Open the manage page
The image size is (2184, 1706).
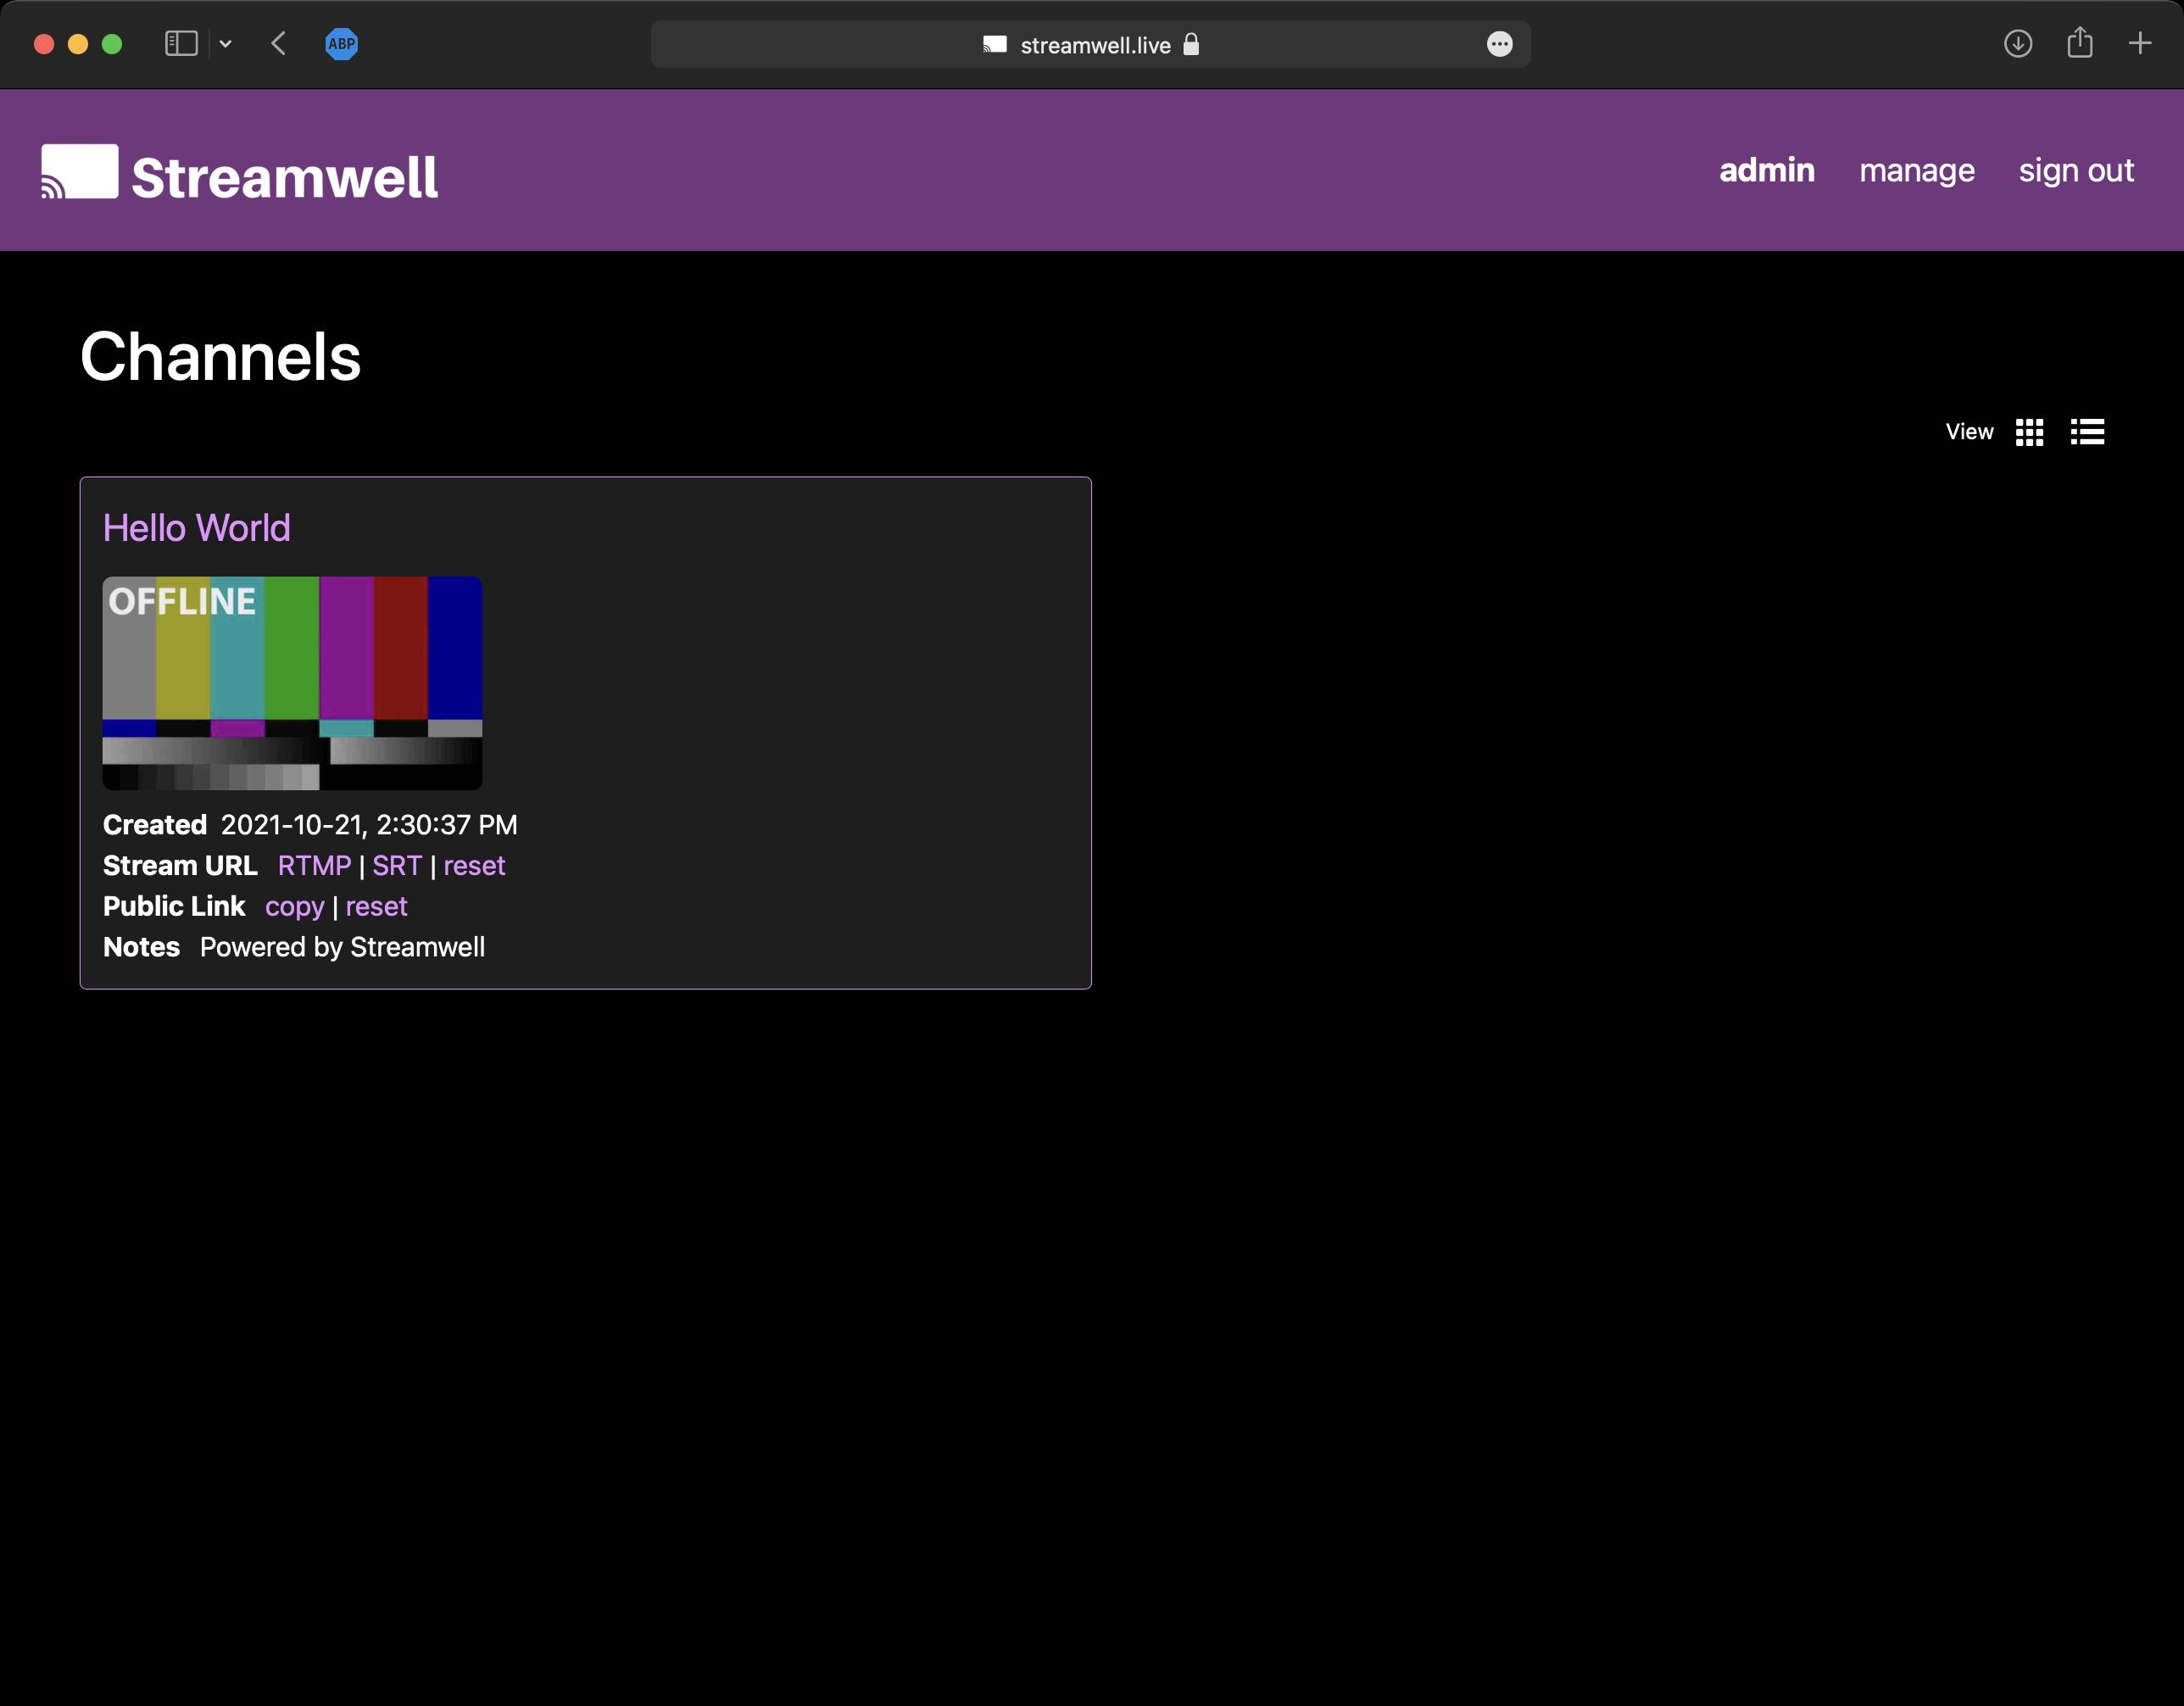coord(1916,171)
